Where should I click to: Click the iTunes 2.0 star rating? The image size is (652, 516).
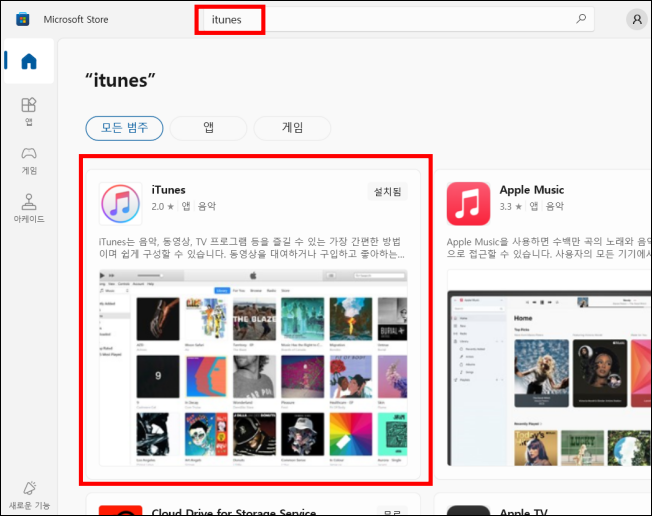tap(163, 206)
